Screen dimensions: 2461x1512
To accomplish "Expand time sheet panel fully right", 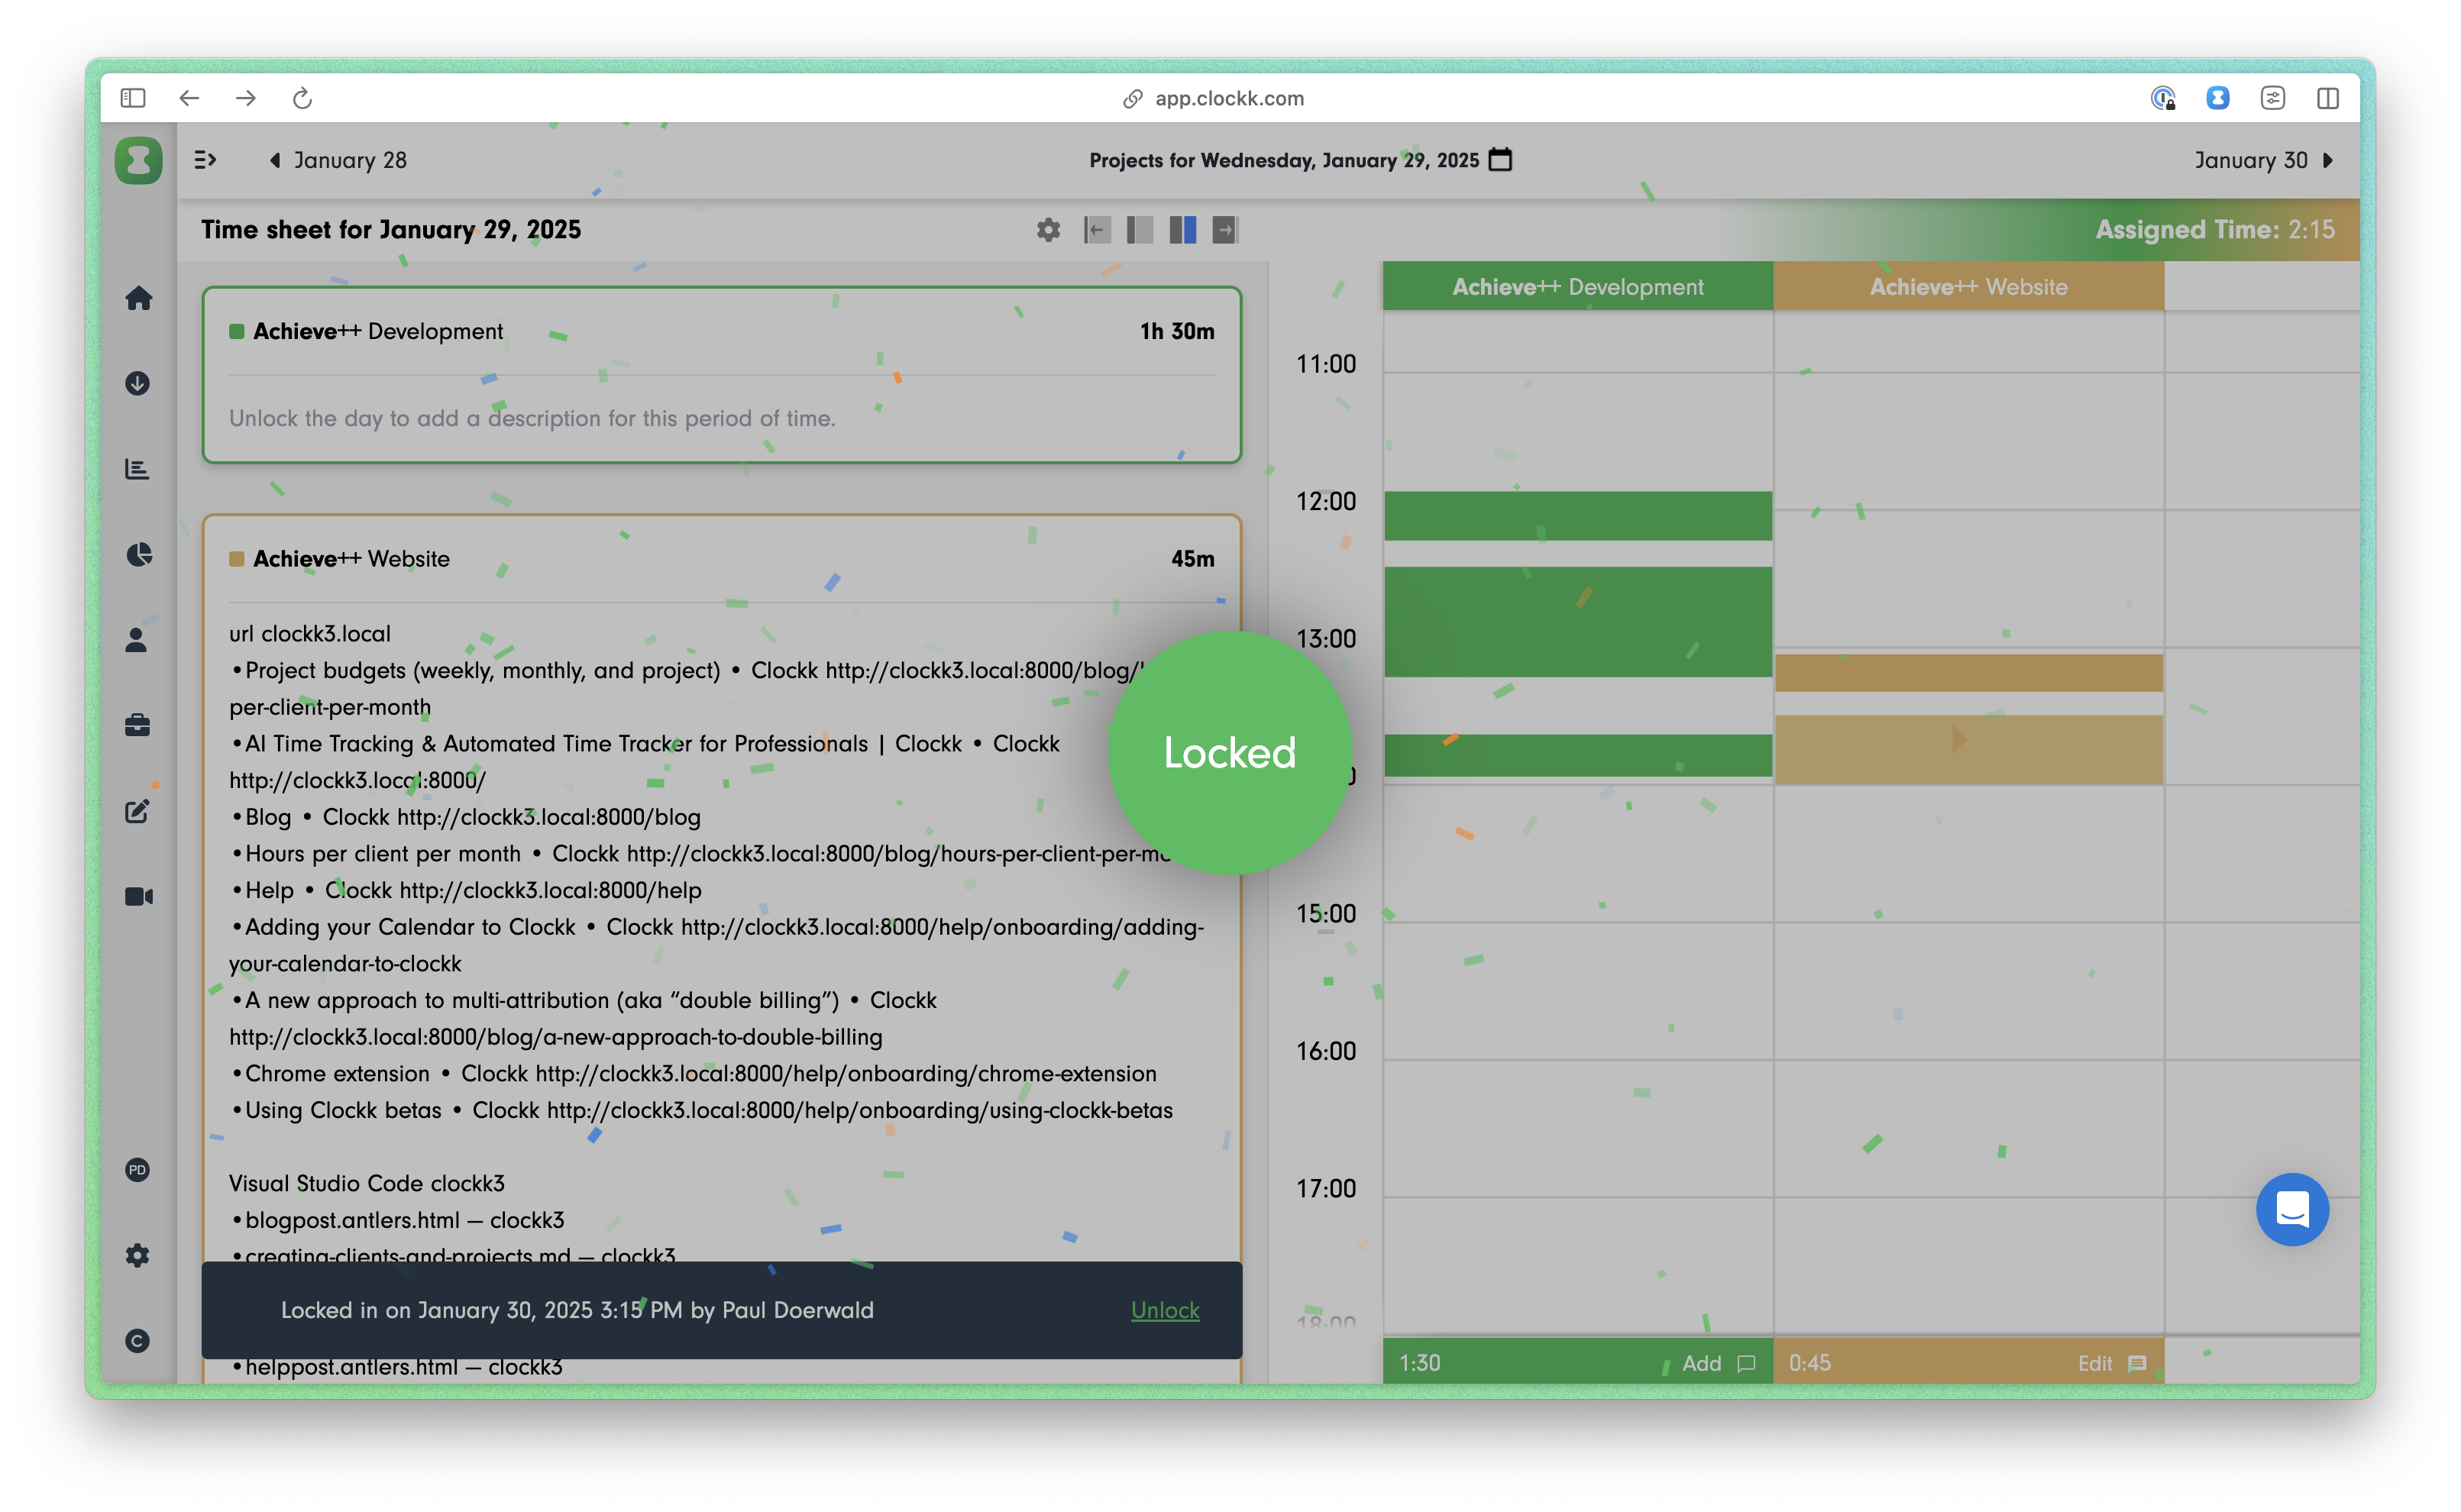I will tap(1225, 230).
